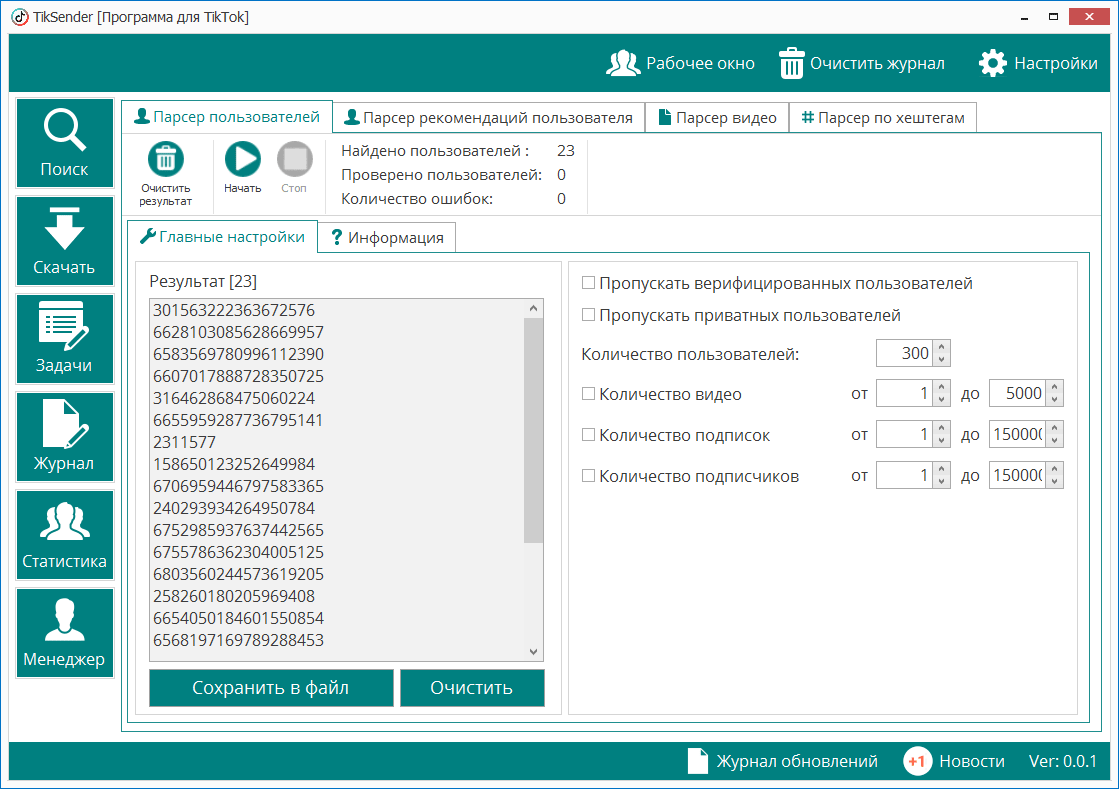This screenshot has width=1119, height=789.
Task: Increase Количество пользователей value with up arrow
Action: click(942, 347)
